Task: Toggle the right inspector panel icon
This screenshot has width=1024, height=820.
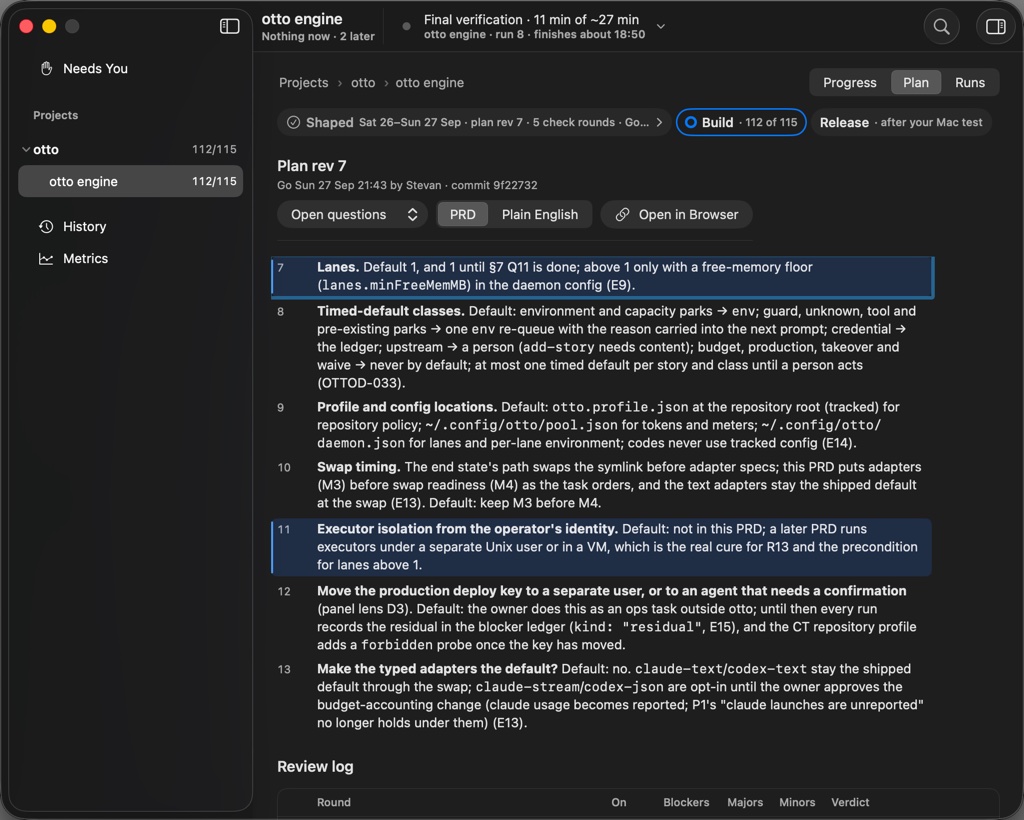Action: (x=995, y=26)
